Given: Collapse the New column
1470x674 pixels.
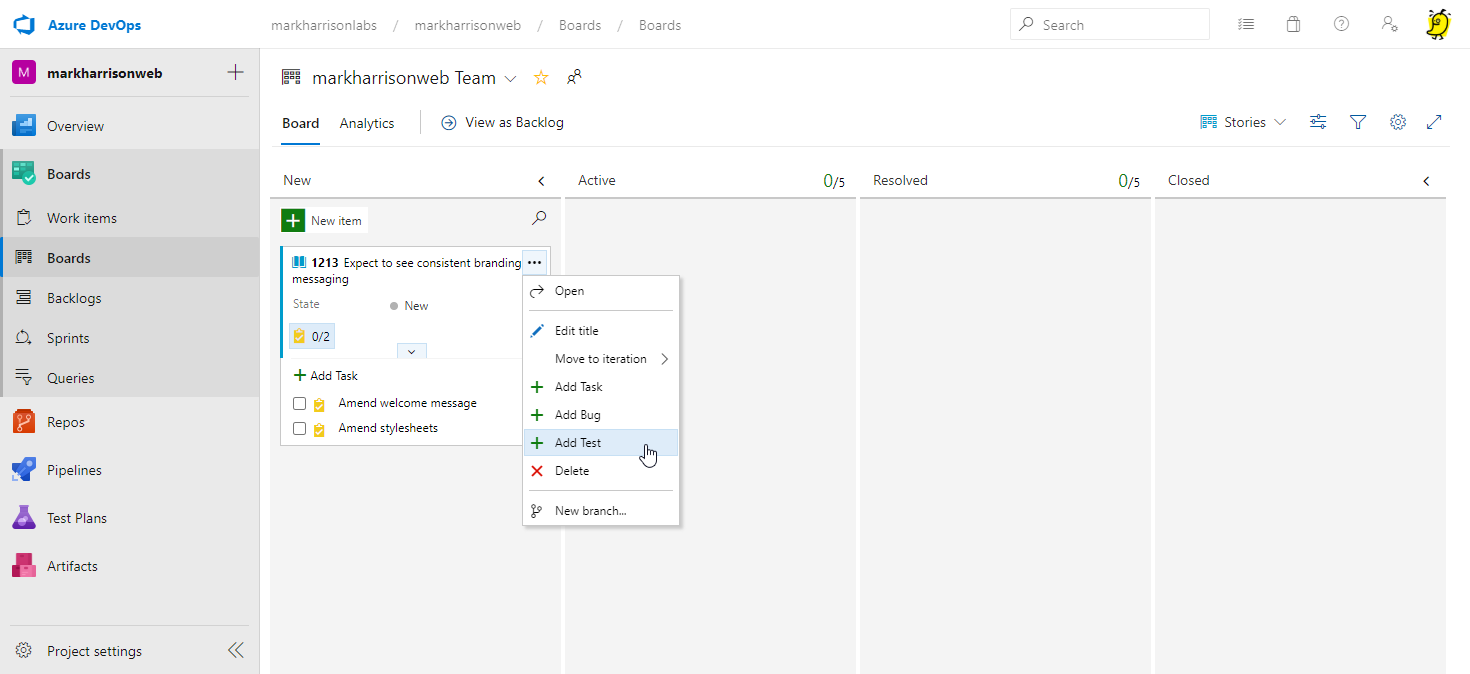Looking at the screenshot, I should [x=541, y=181].
